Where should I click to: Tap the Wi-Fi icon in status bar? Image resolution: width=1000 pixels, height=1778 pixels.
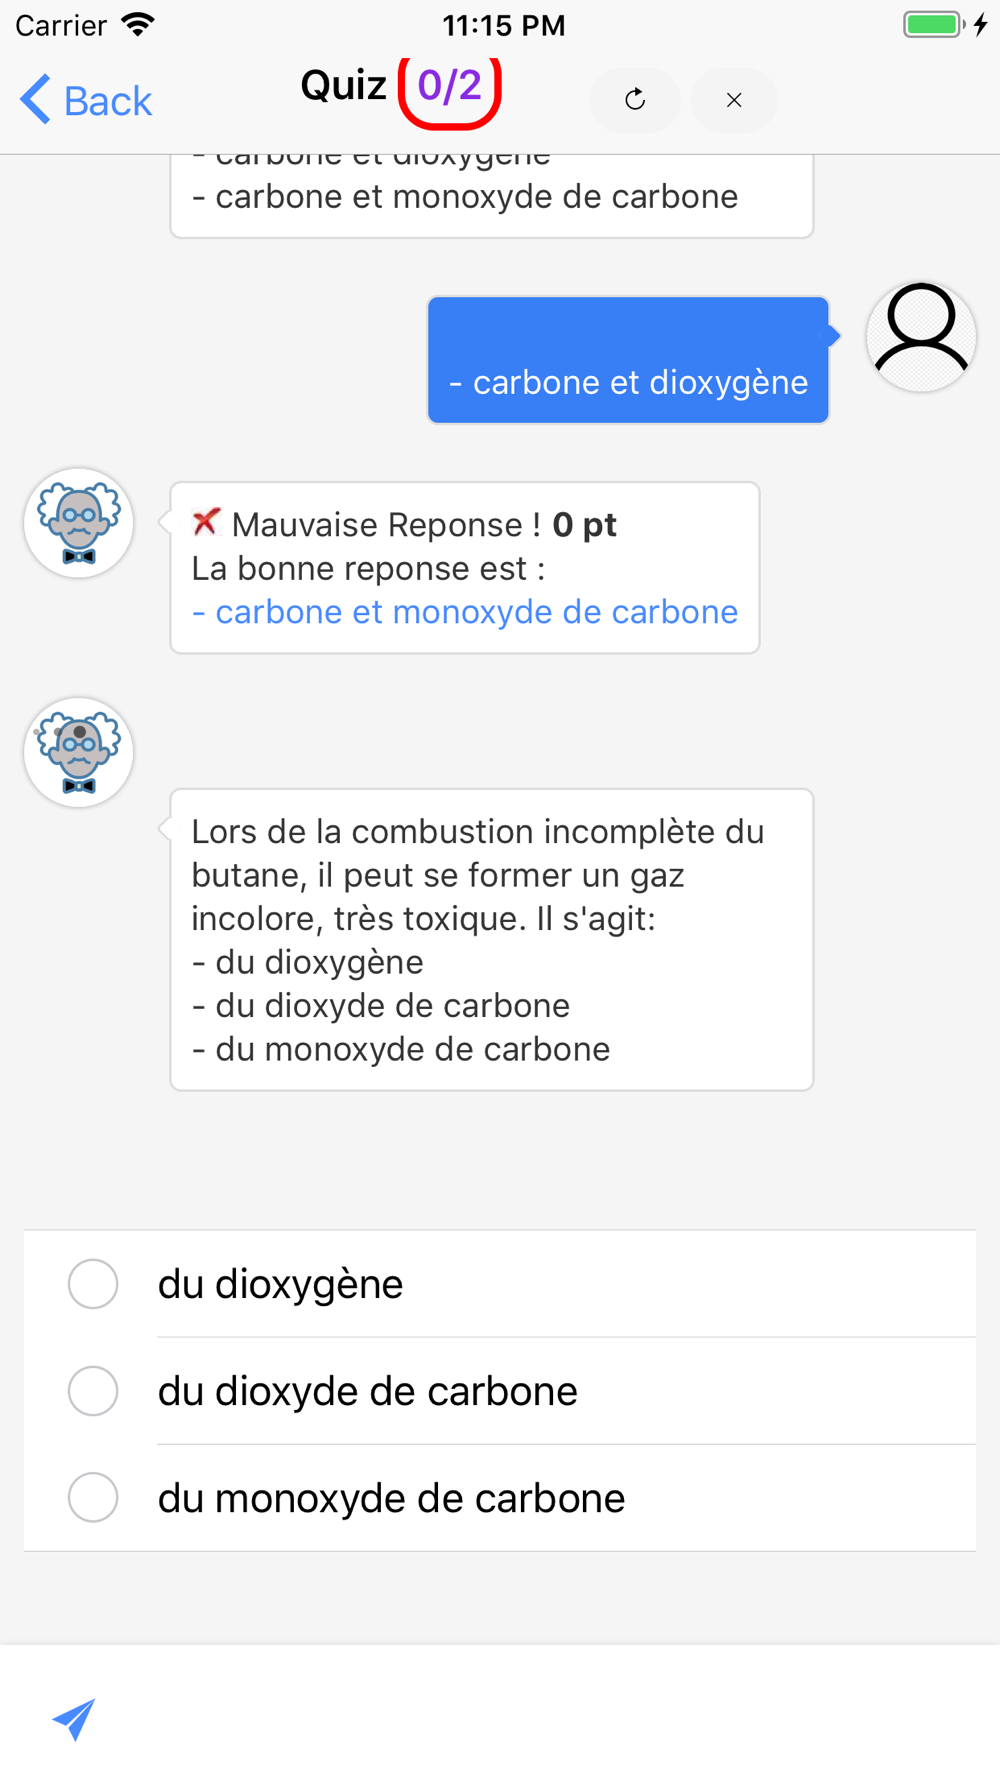(138, 24)
